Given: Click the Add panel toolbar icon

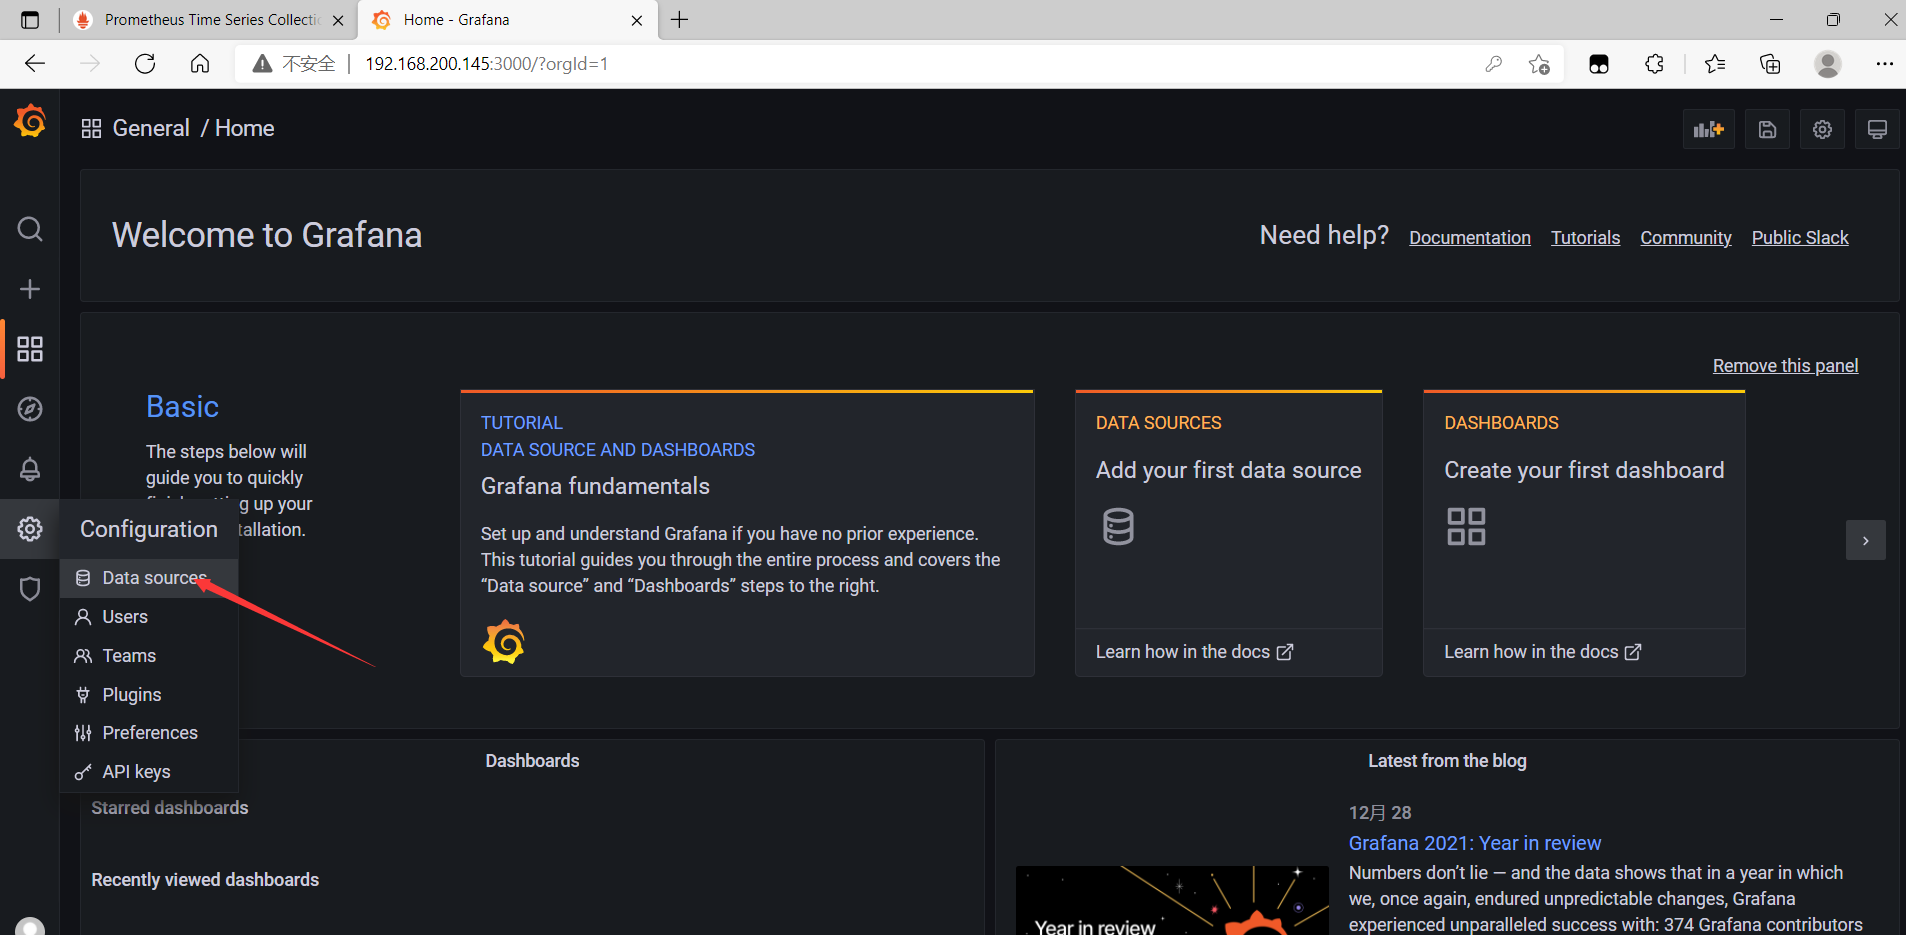Looking at the screenshot, I should point(1708,129).
